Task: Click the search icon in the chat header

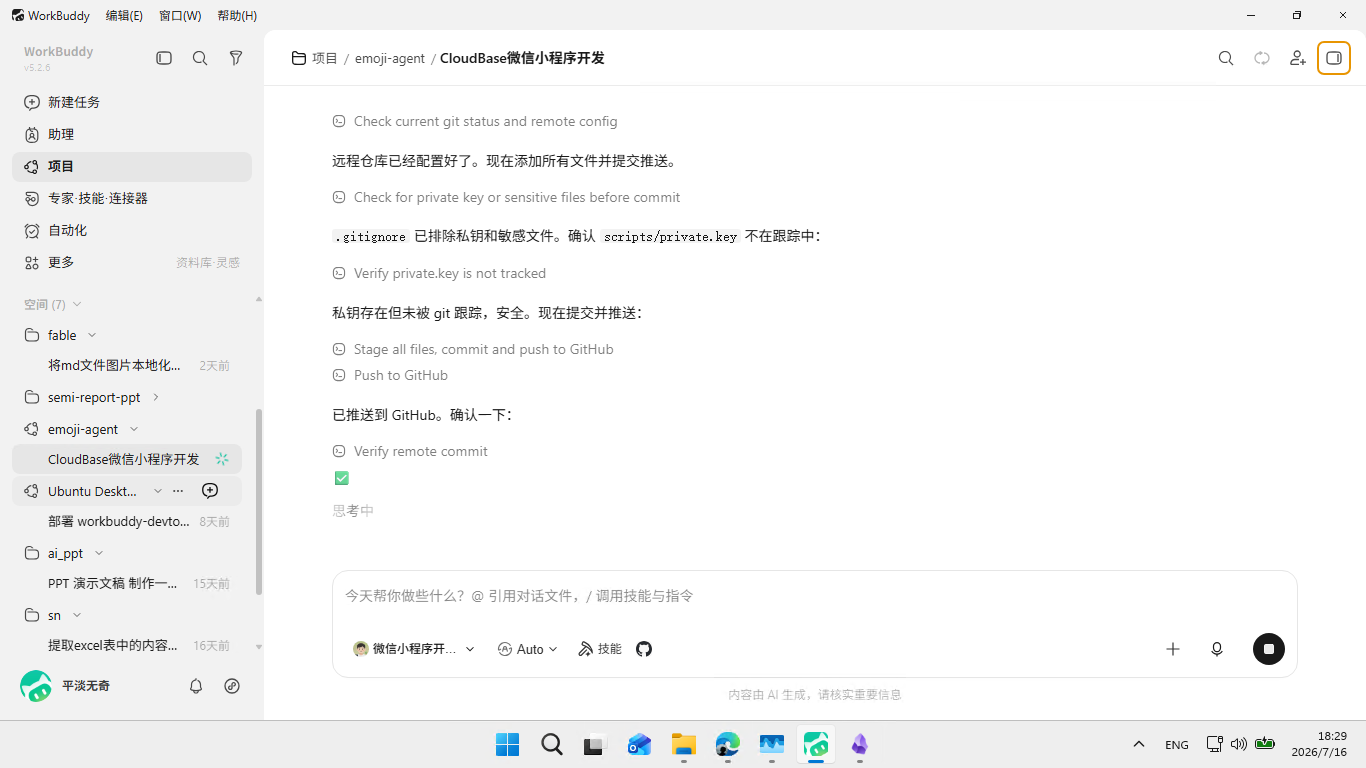Action: coord(1226,58)
